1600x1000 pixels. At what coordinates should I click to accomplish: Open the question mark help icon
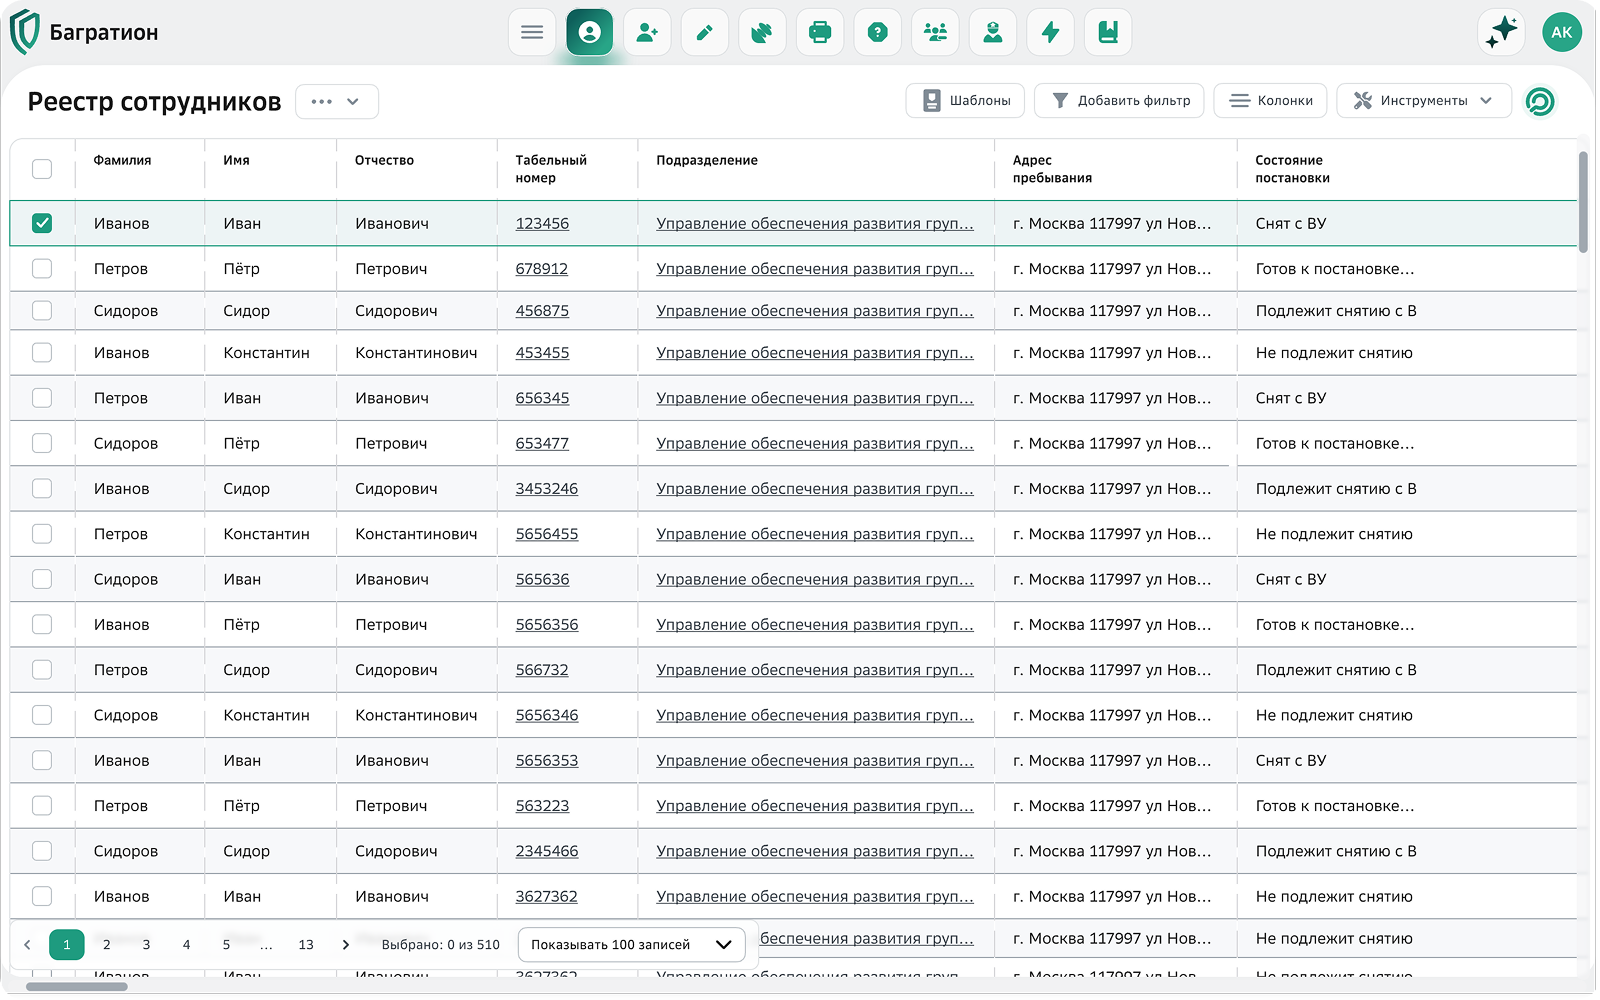[x=878, y=33]
